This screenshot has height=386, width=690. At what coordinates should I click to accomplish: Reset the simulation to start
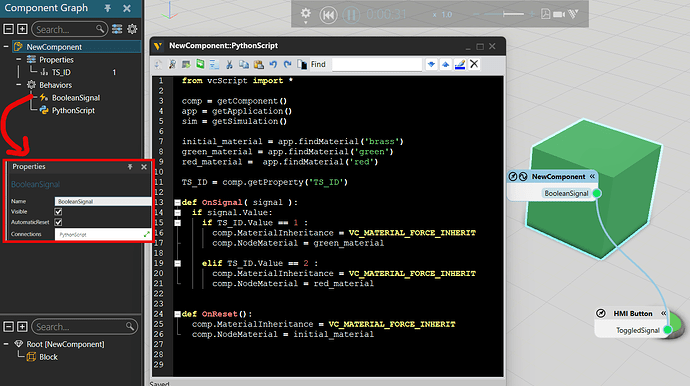(328, 15)
